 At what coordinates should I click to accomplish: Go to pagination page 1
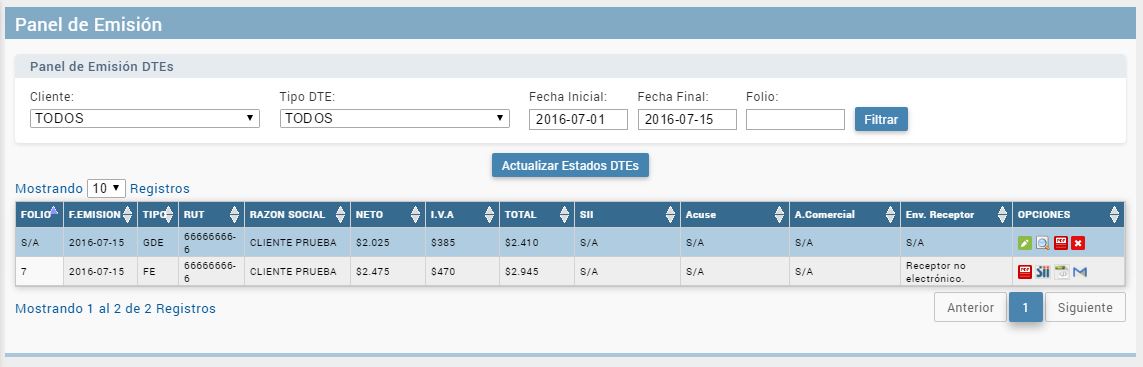[1026, 307]
